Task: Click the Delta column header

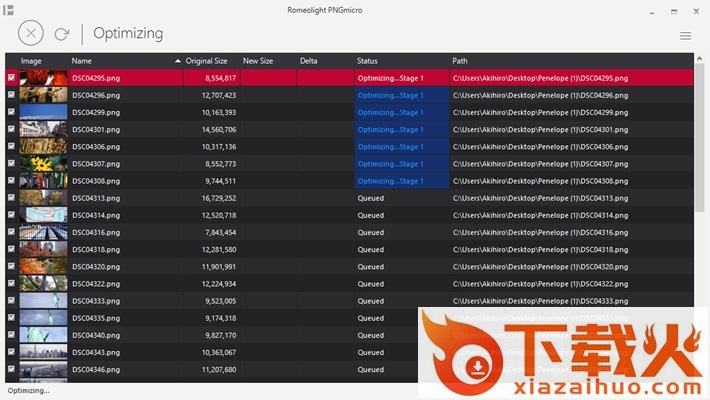Action: click(x=309, y=61)
